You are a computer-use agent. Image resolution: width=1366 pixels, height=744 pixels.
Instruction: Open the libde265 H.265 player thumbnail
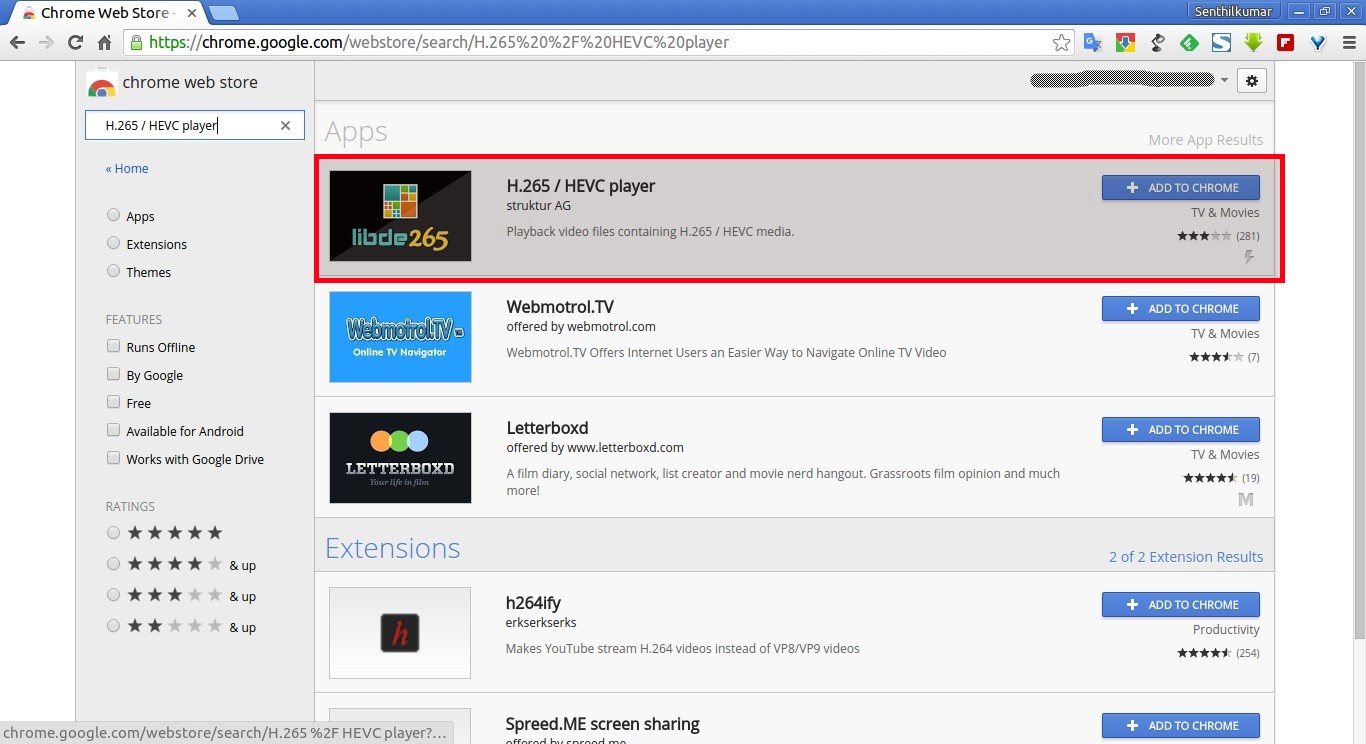click(x=400, y=216)
